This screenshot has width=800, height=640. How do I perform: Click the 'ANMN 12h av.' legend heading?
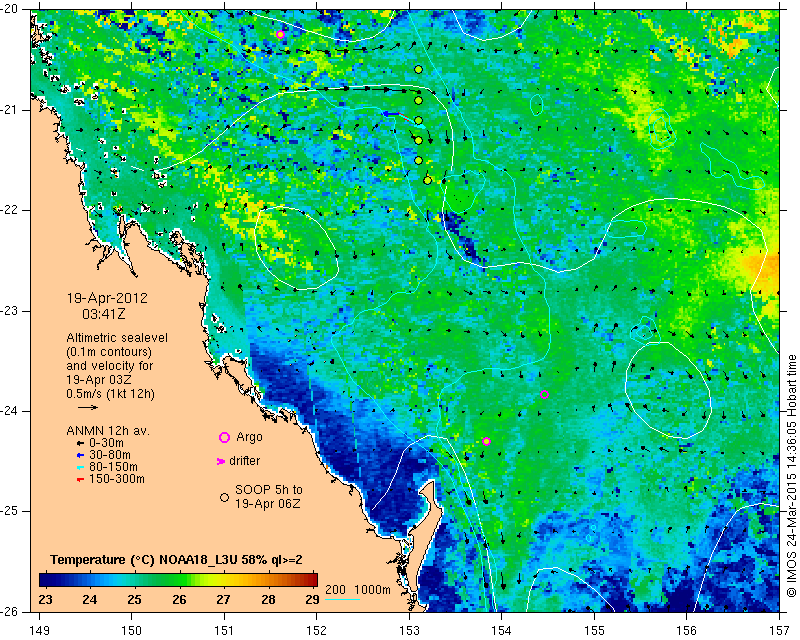tap(108, 431)
